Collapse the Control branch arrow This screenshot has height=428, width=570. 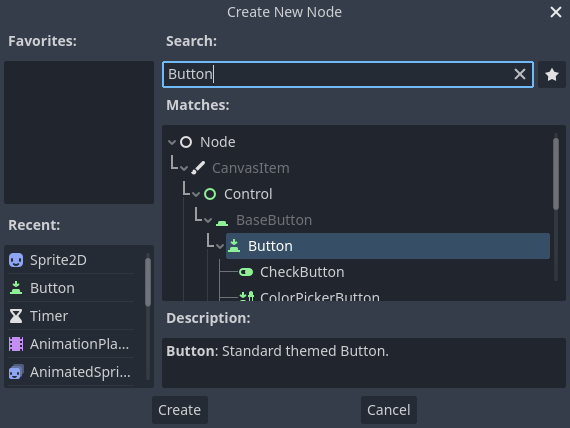tap(196, 195)
